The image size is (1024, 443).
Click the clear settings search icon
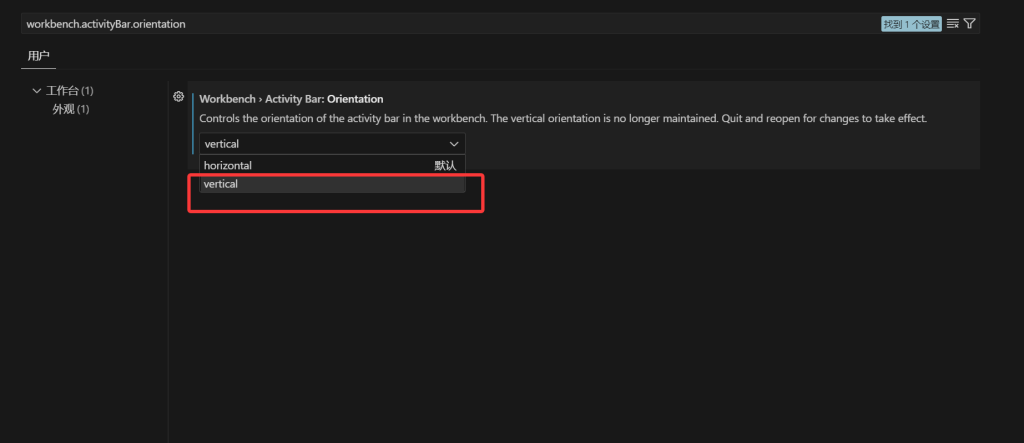953,23
